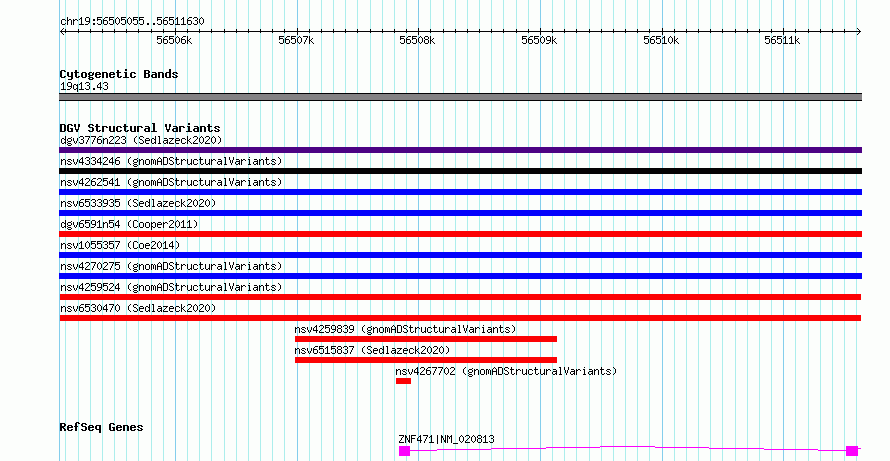Click the ZNF471|NM_020813 gene label
Screen dimensions: 890x461
click(446, 439)
